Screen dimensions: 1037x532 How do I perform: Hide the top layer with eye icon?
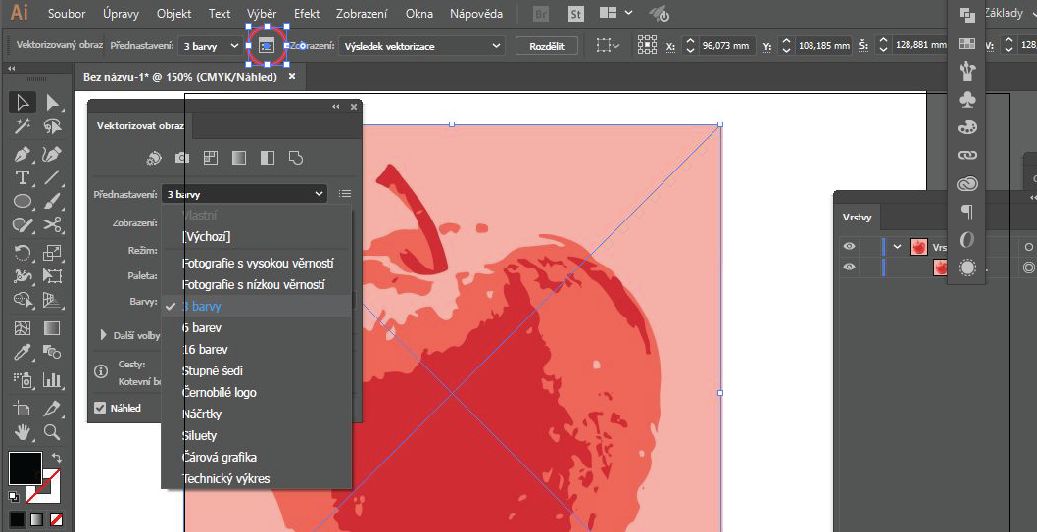pyautogui.click(x=849, y=247)
